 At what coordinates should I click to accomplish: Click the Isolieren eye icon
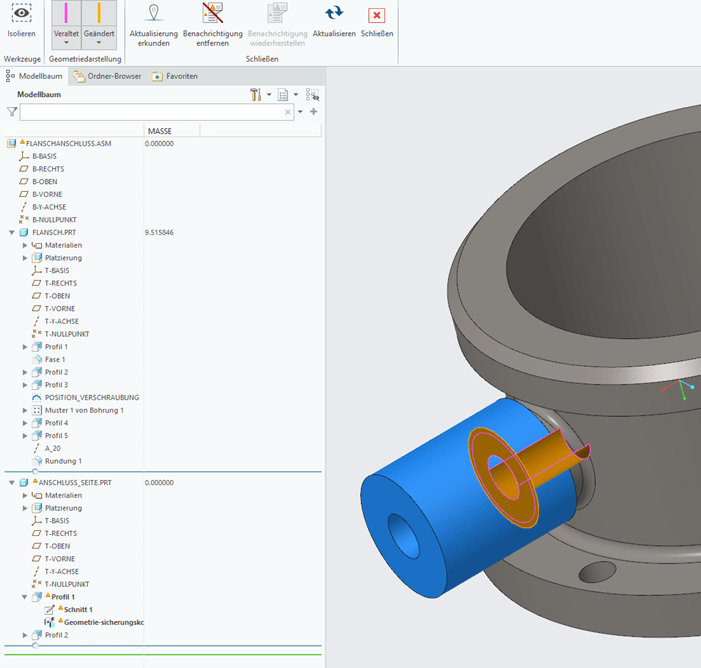click(21, 13)
